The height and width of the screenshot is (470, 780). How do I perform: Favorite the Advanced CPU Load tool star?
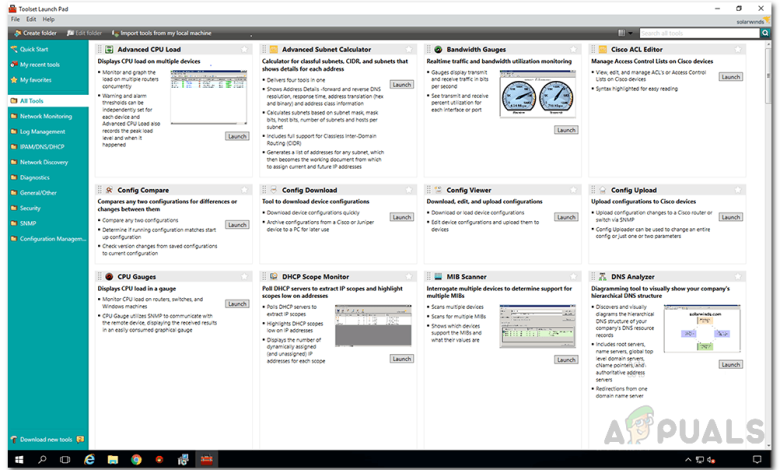pyautogui.click(x=244, y=49)
